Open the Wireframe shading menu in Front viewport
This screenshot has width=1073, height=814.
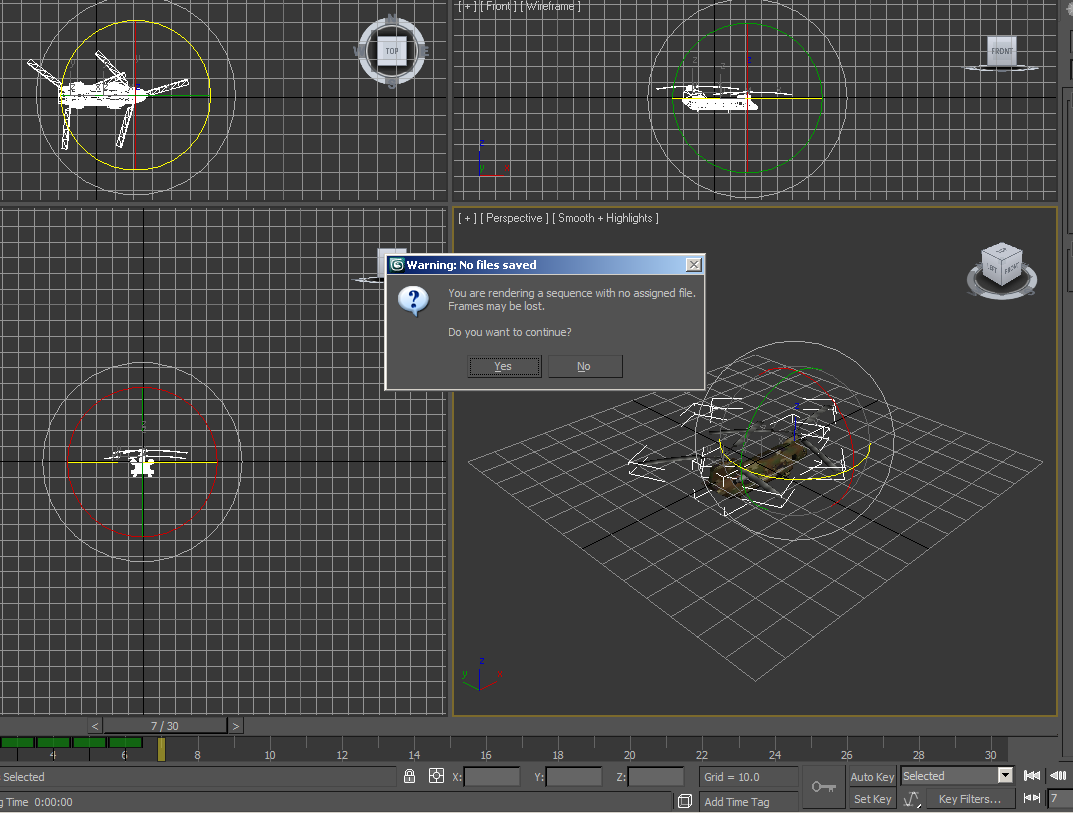tap(550, 6)
